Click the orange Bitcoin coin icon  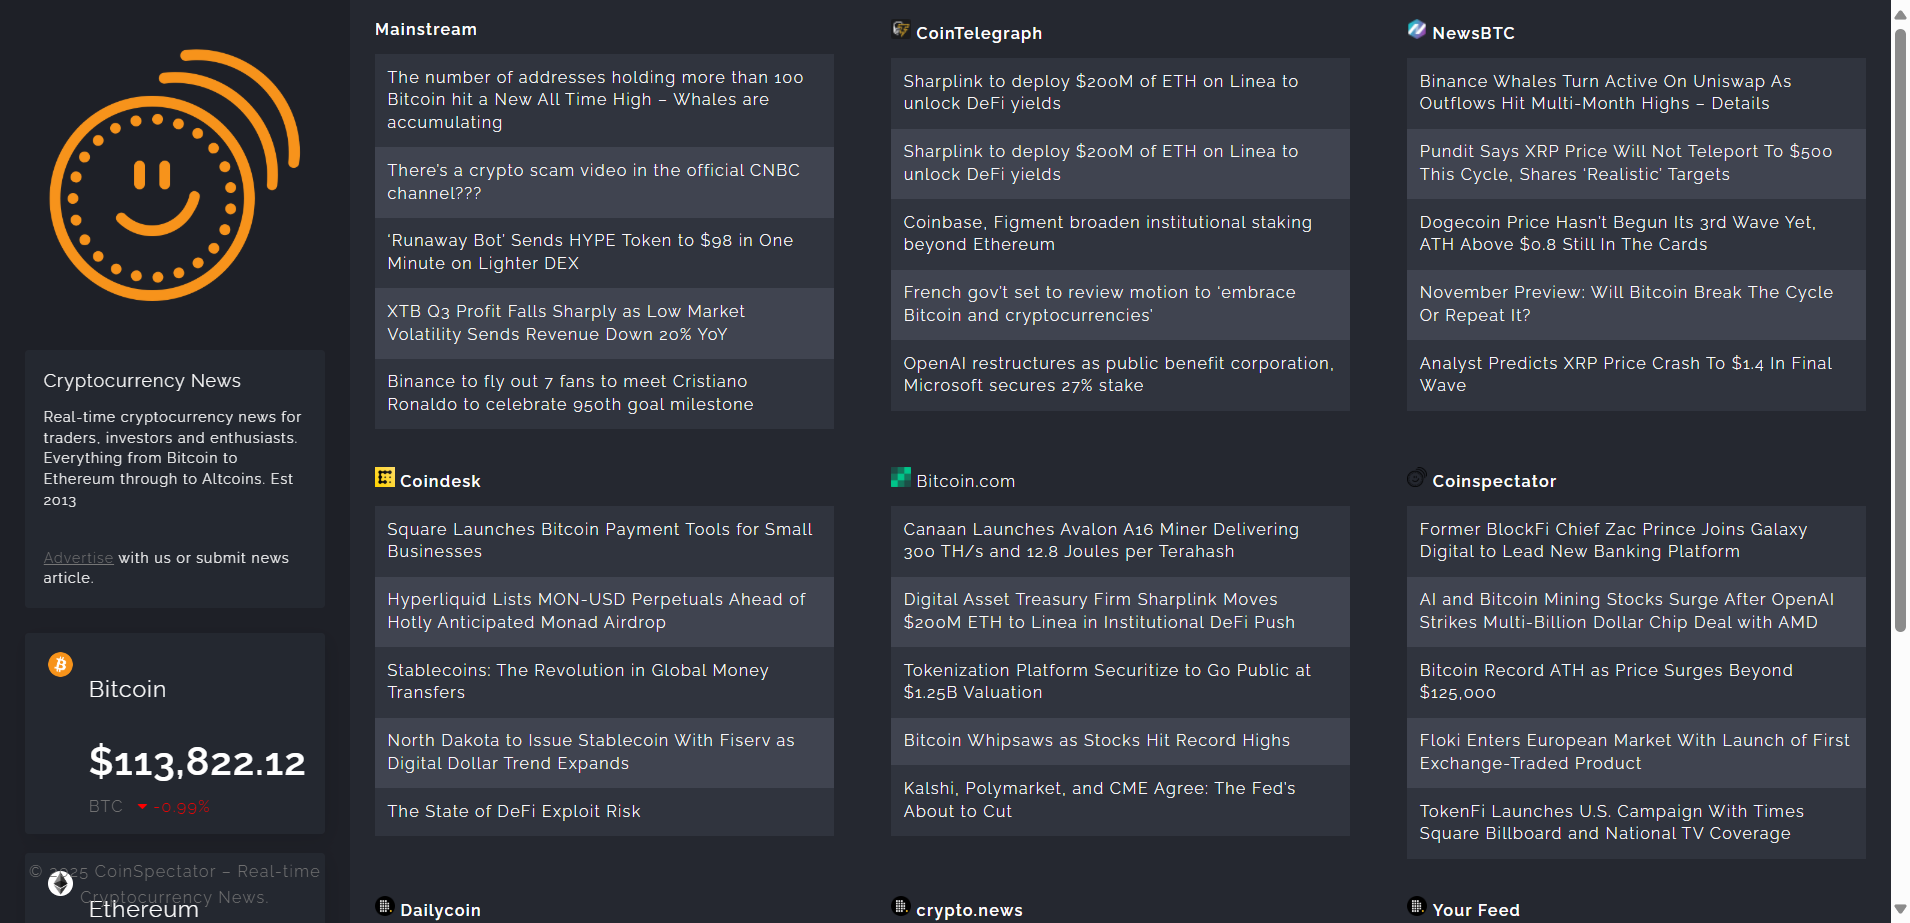pyautogui.click(x=61, y=665)
